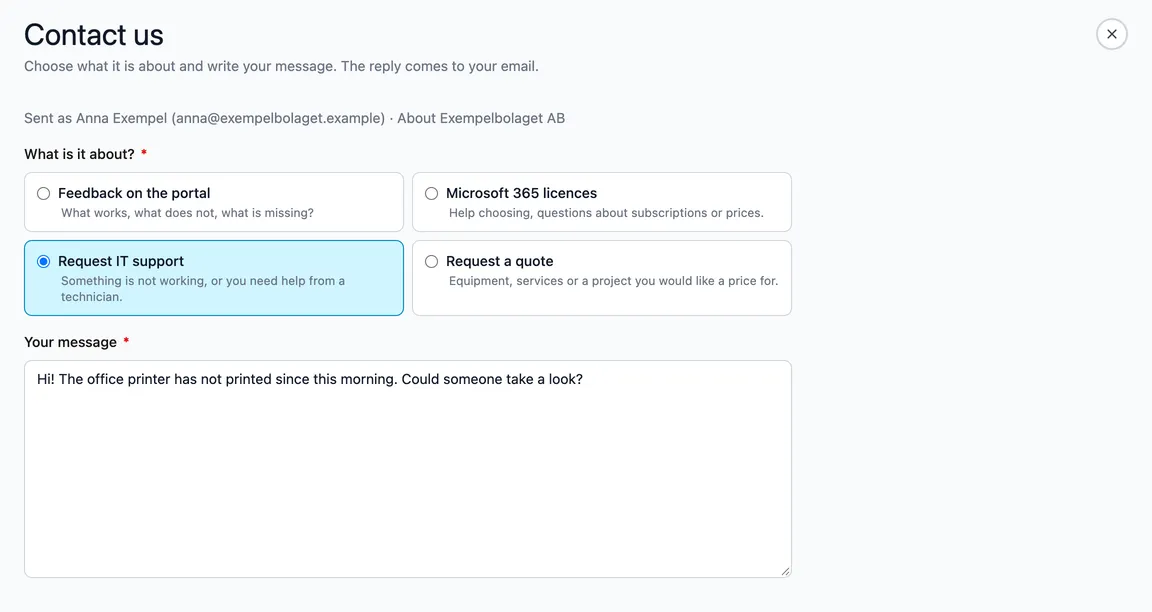Image resolution: width=1152 pixels, height=612 pixels.
Task: Click the 'What is it about?' label
Action: [79, 154]
